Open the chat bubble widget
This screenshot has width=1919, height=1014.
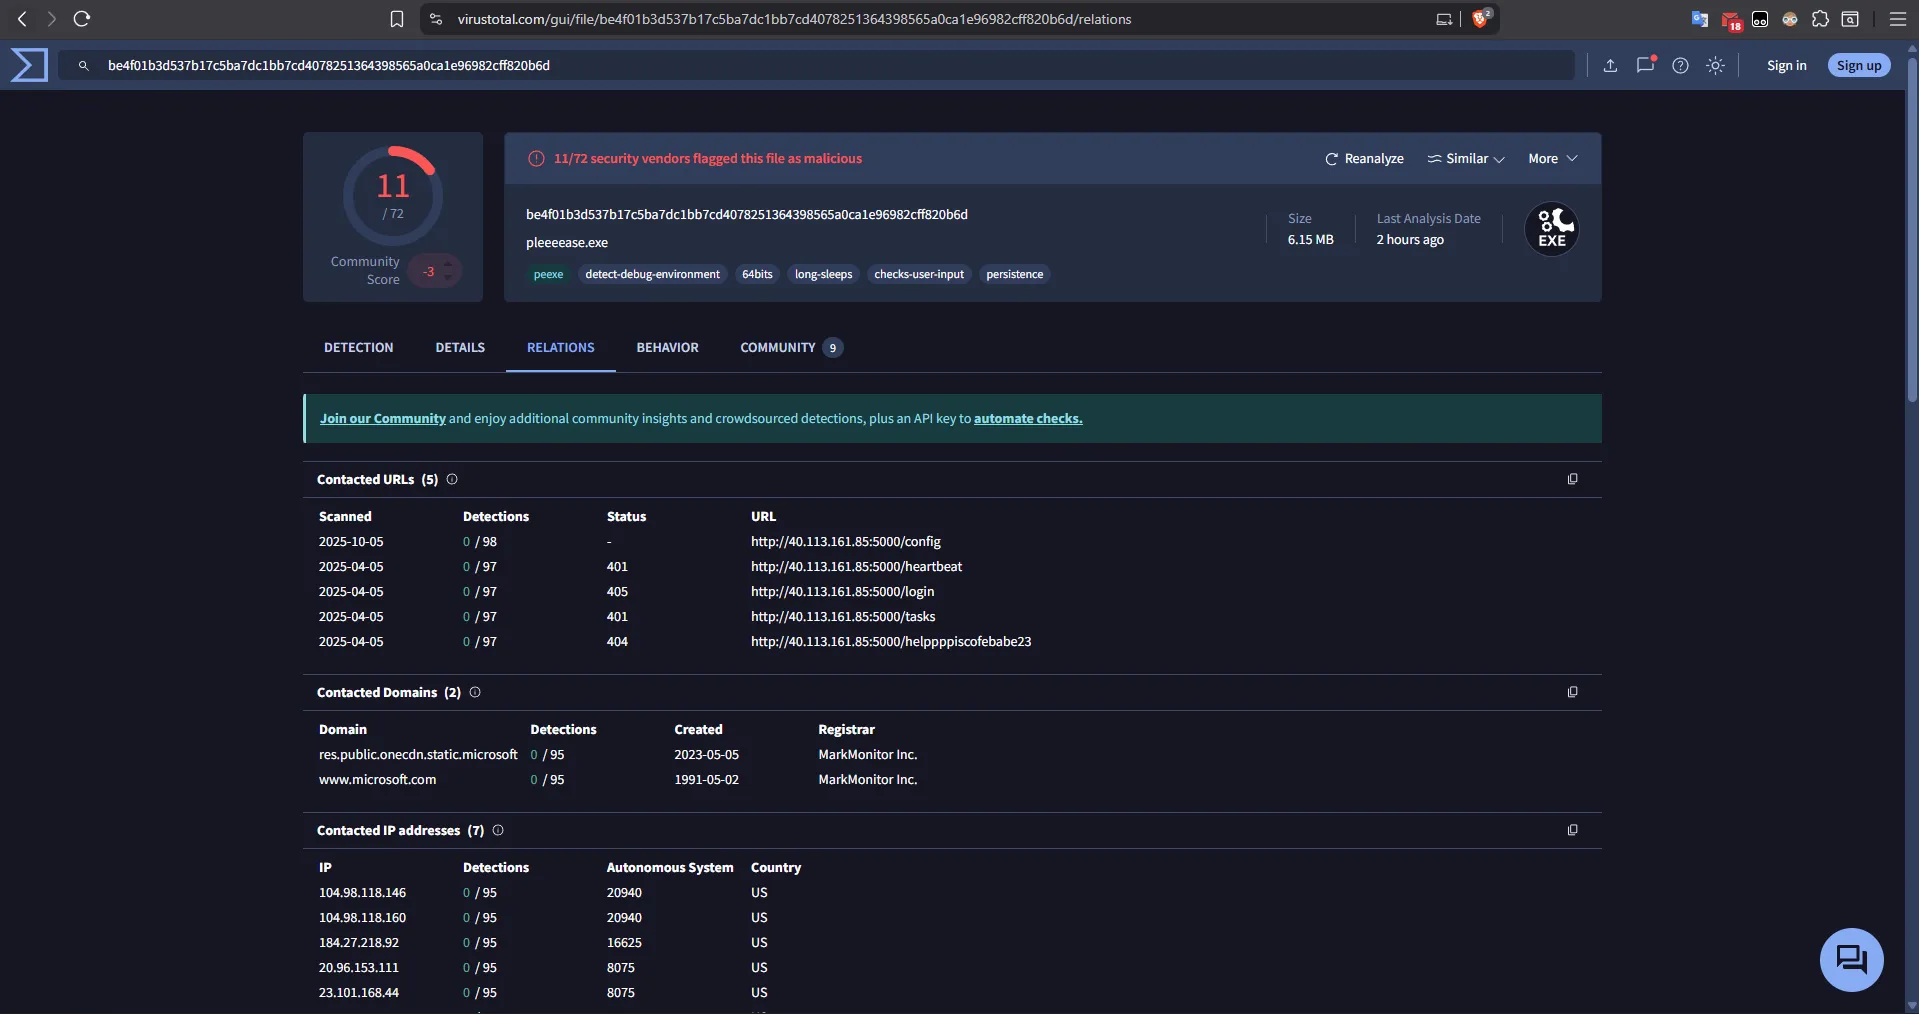[x=1851, y=960]
